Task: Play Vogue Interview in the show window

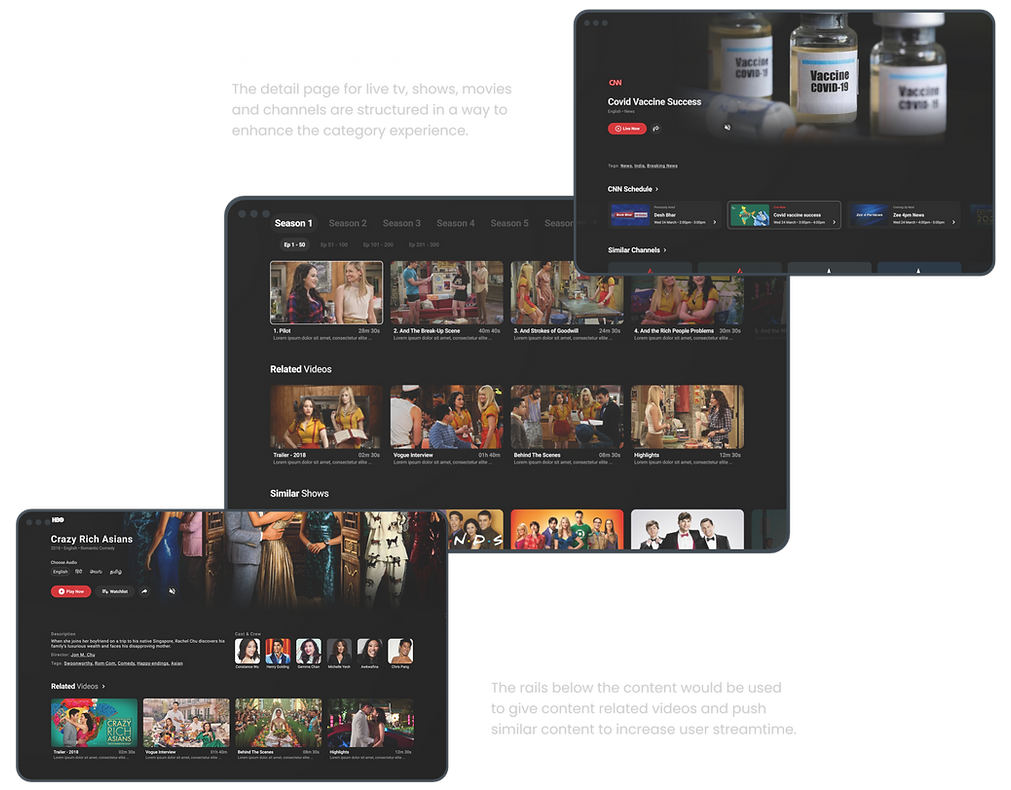Action: tap(447, 417)
